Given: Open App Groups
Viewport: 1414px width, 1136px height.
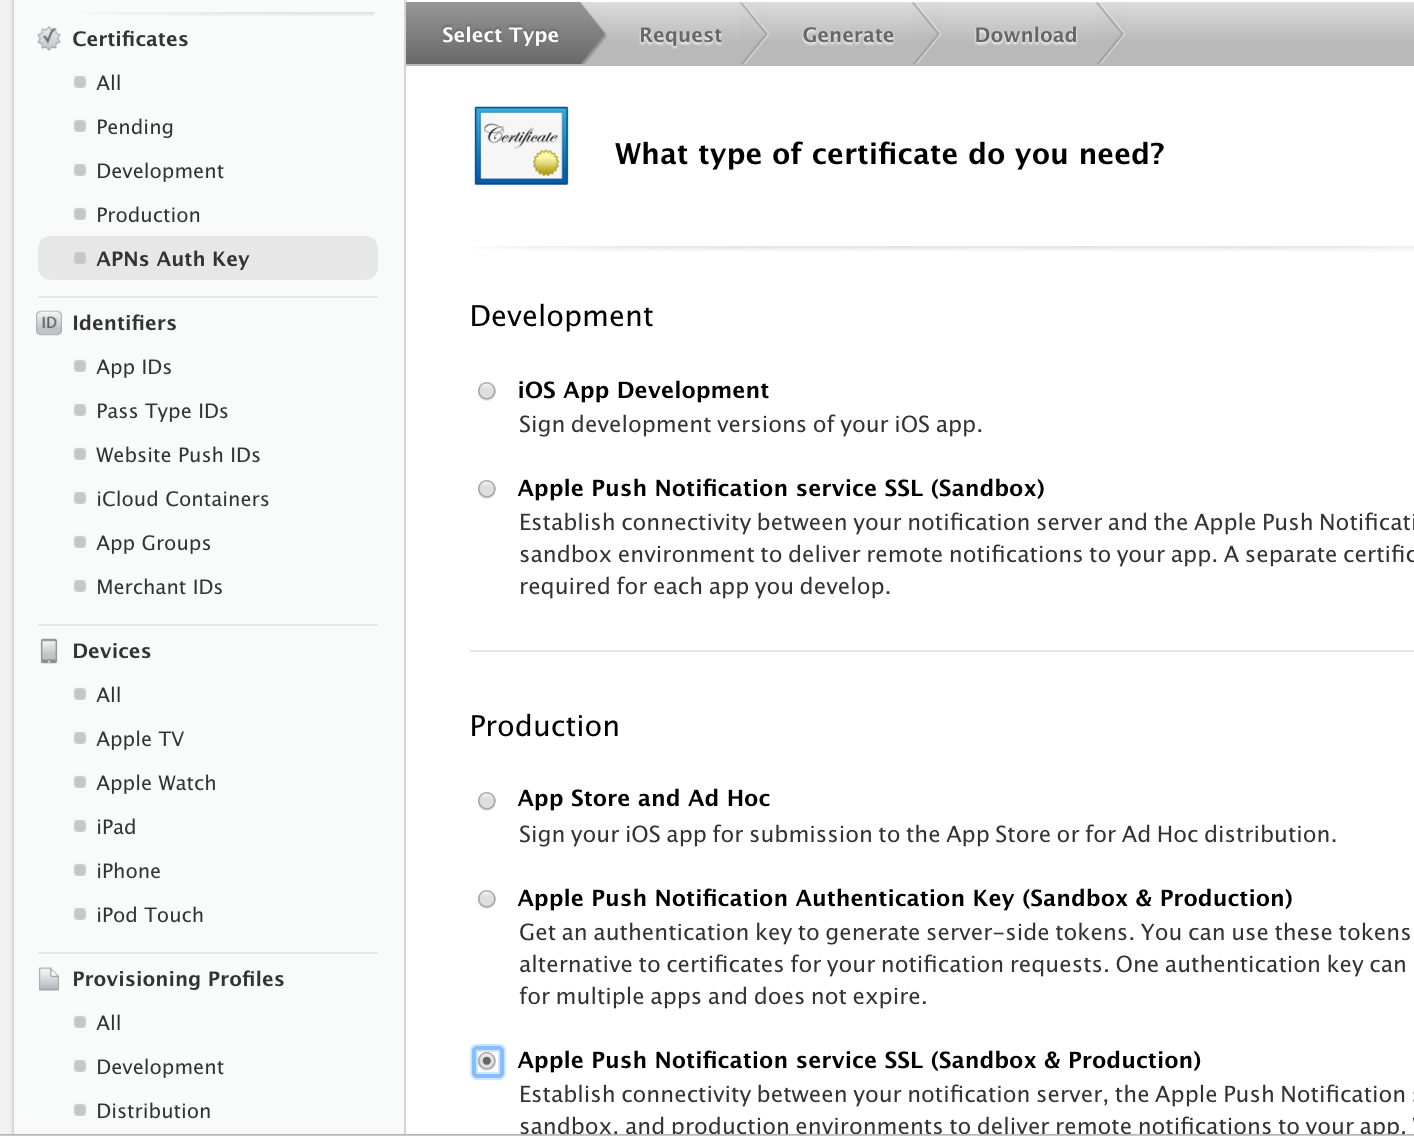Looking at the screenshot, I should point(154,543).
